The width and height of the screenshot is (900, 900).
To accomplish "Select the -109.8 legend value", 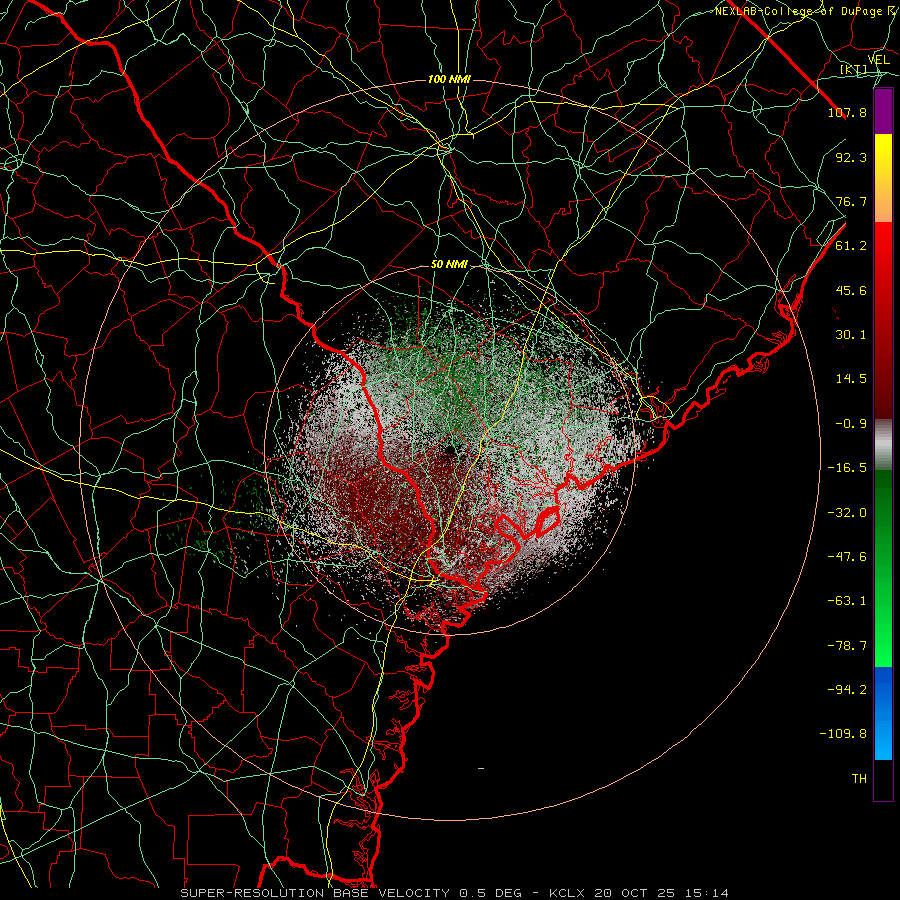I will point(843,734).
